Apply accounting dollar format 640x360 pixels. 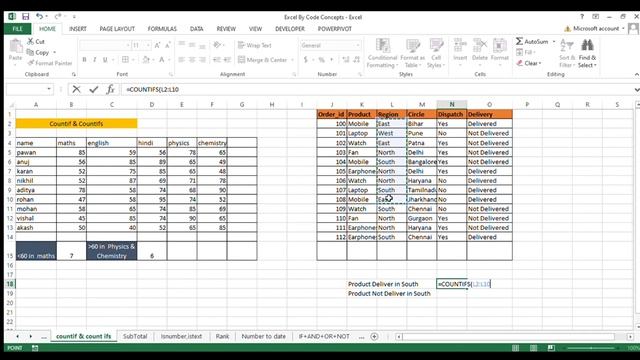[305, 60]
